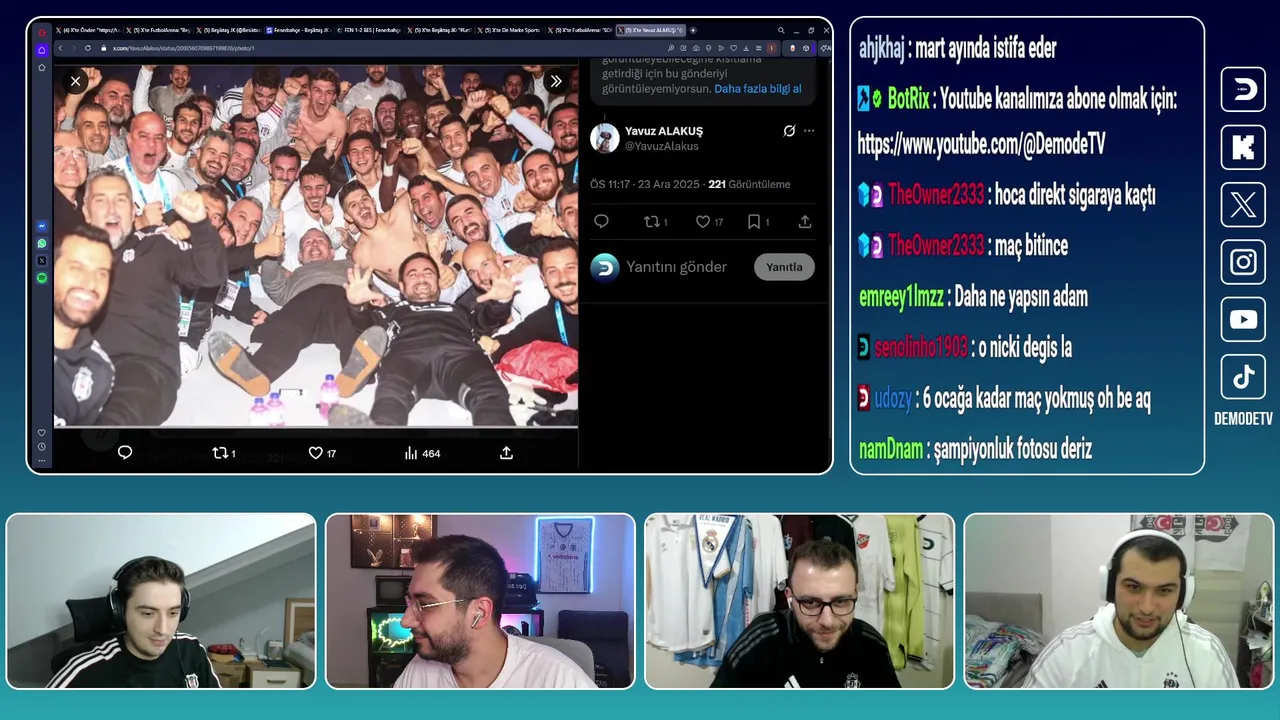Click chat username 'senolinho1903'
The width and height of the screenshot is (1280, 720).
coord(921,347)
